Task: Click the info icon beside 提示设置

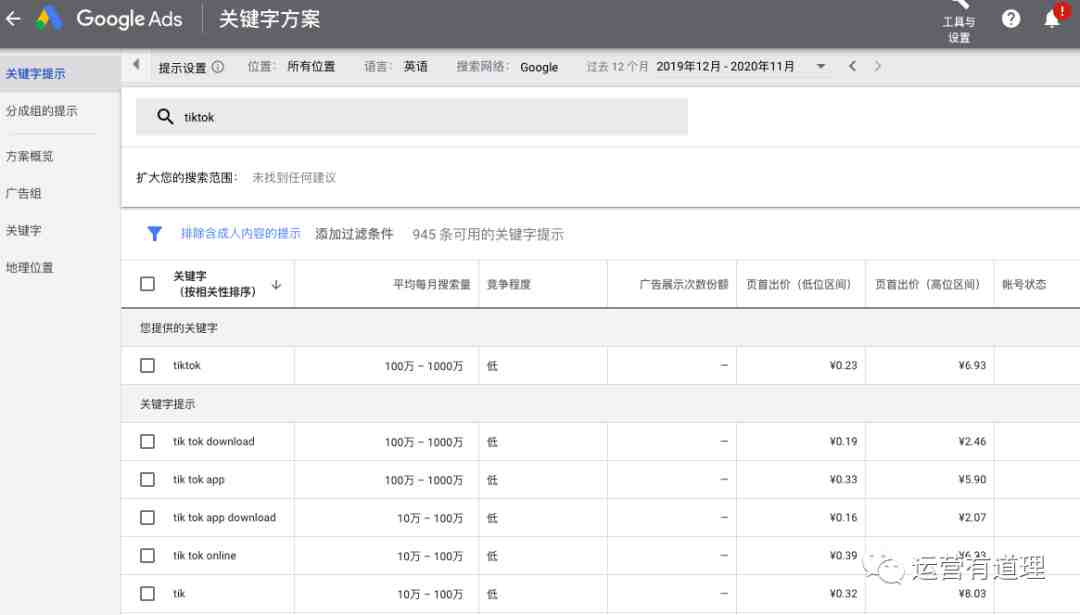Action: coord(218,67)
